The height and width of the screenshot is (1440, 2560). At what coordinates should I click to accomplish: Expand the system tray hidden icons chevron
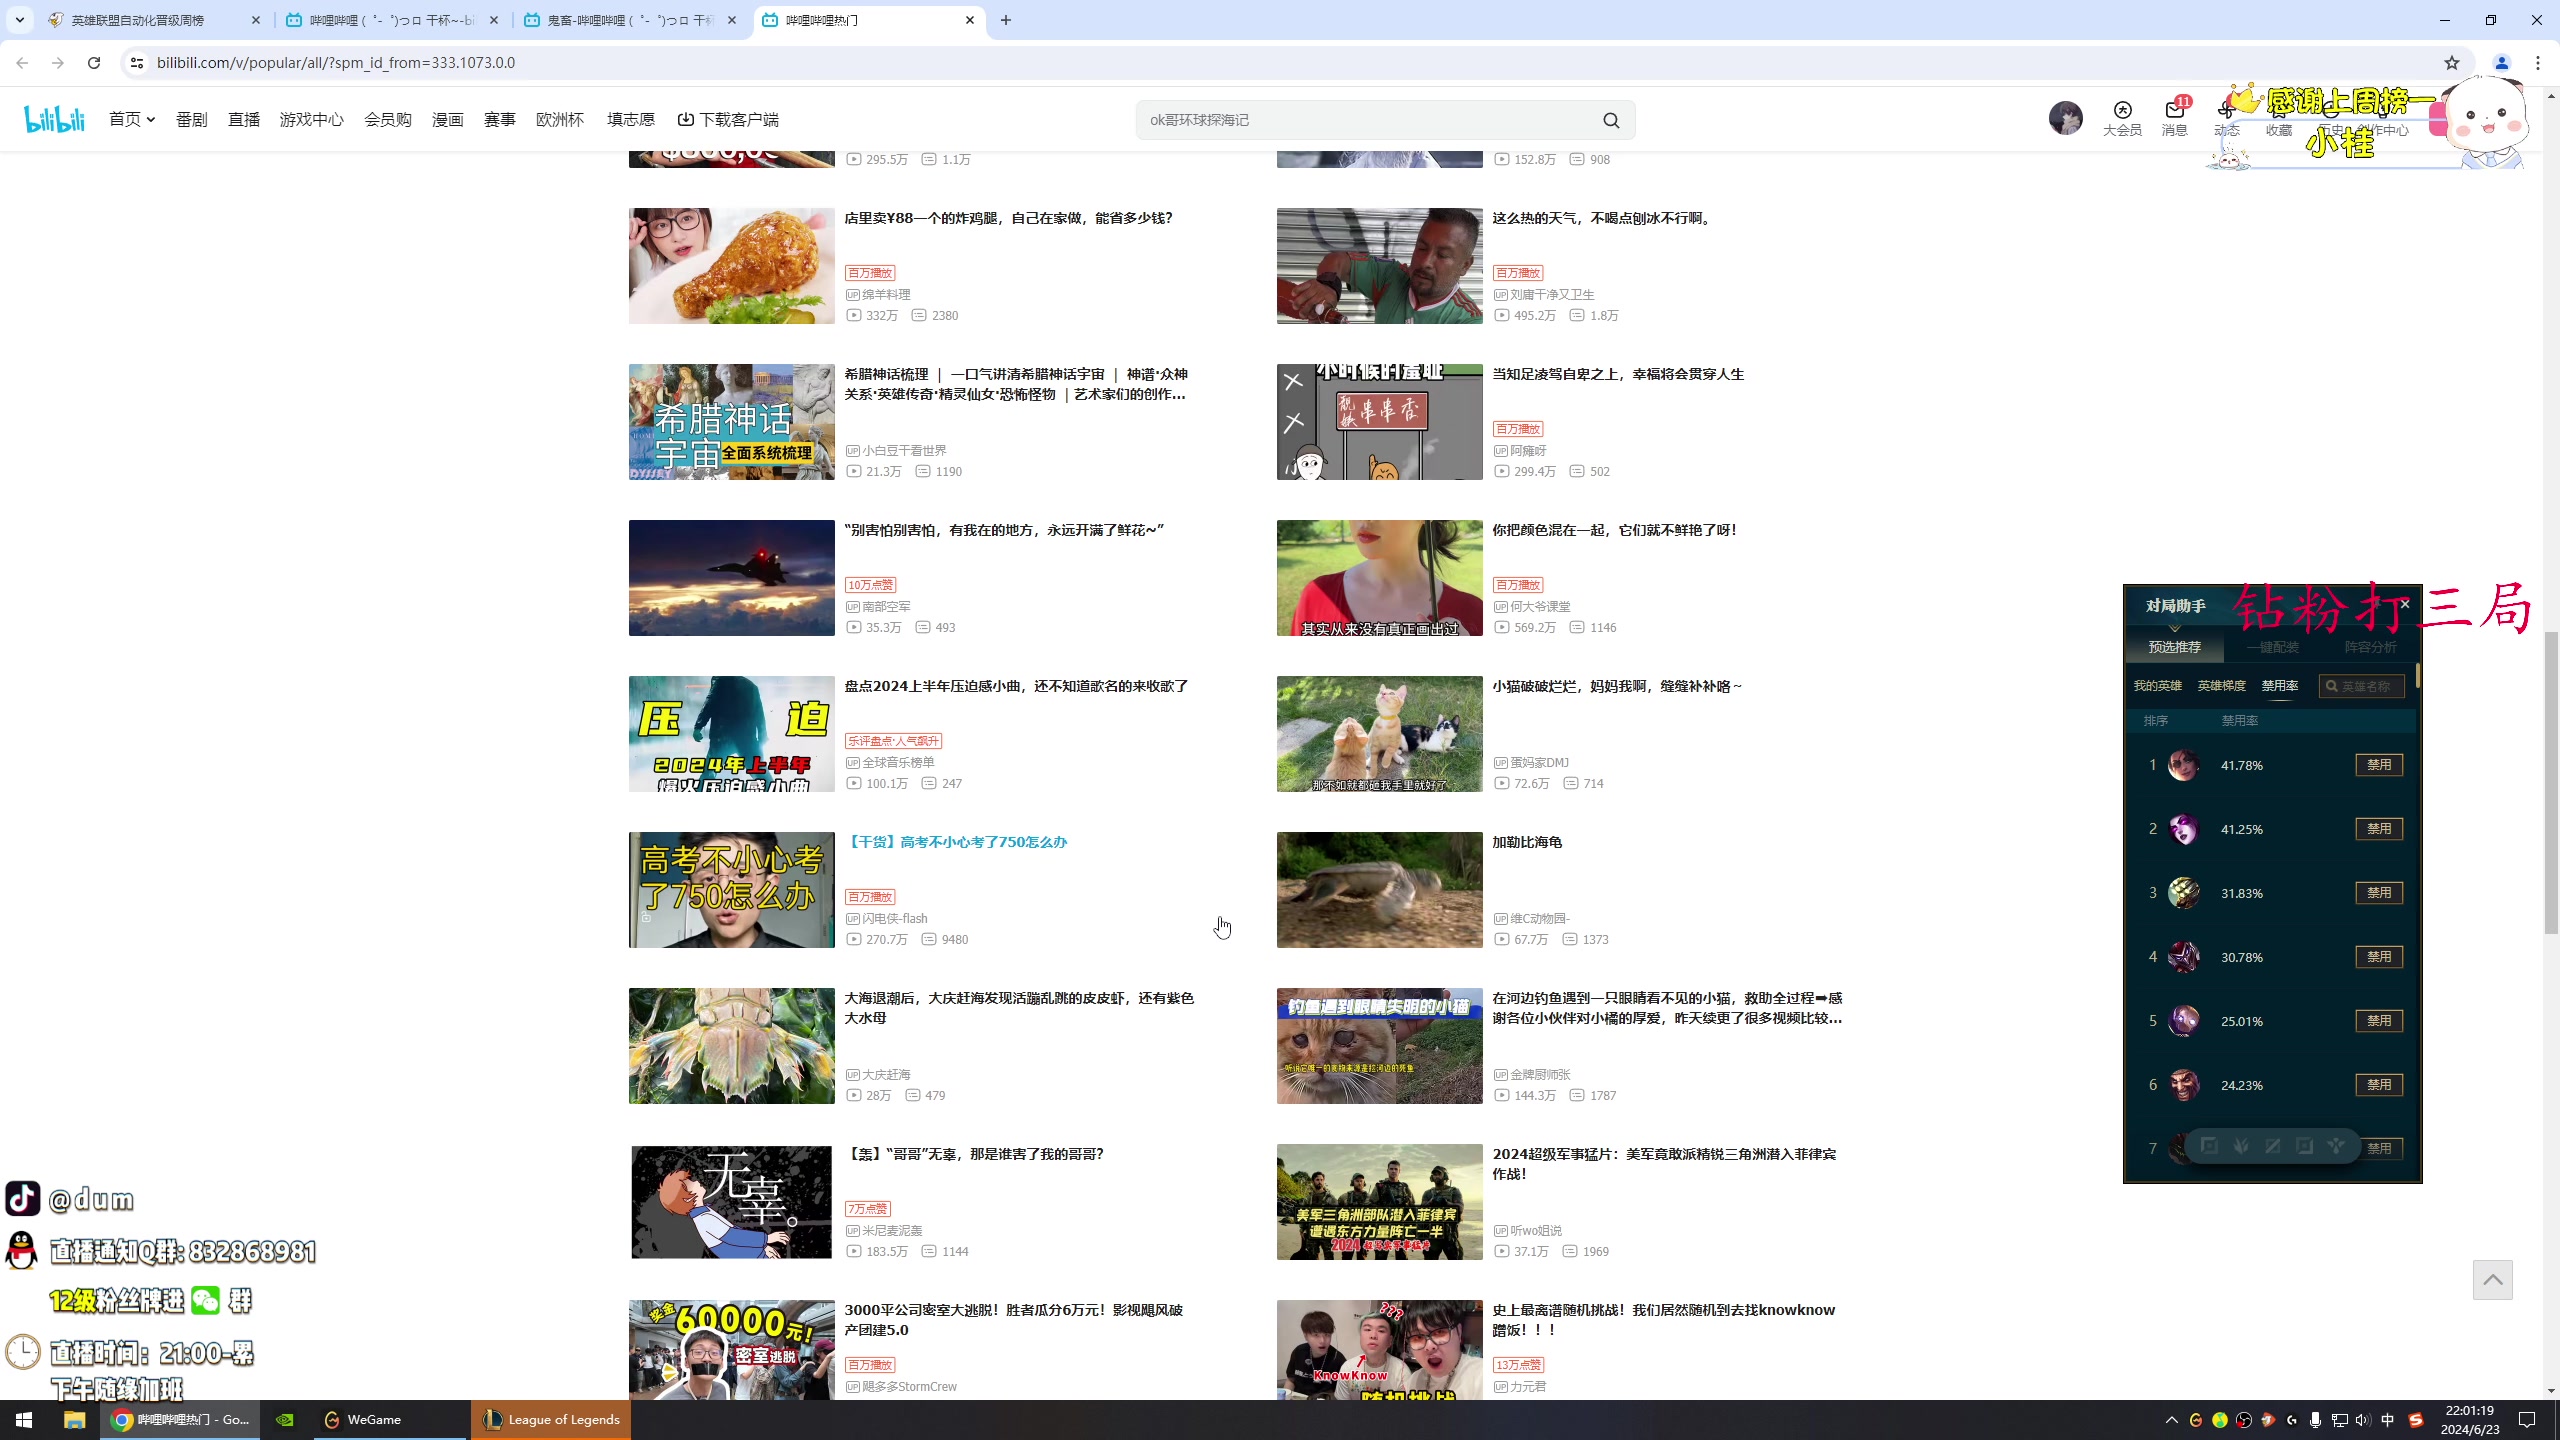2172,1420
